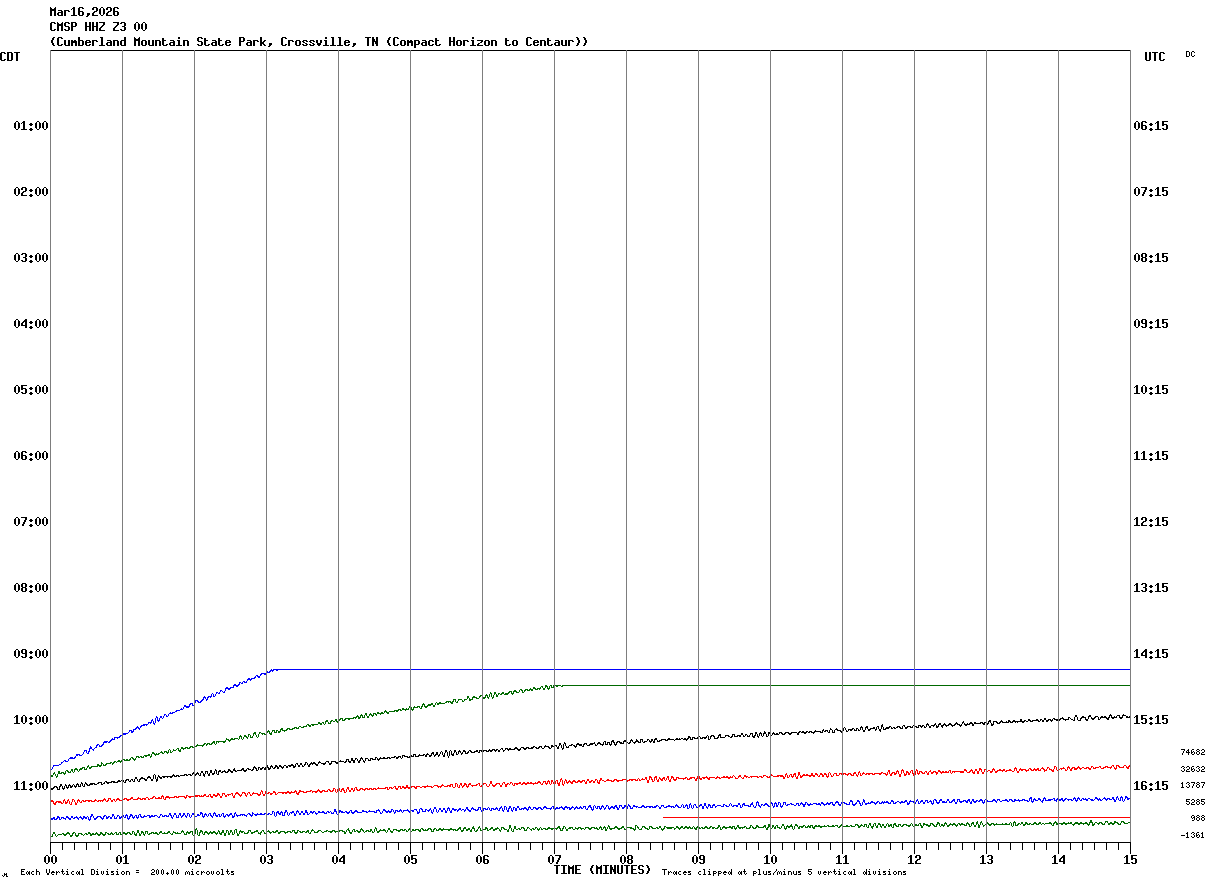Select the 03:00 CDT time label

coord(31,258)
